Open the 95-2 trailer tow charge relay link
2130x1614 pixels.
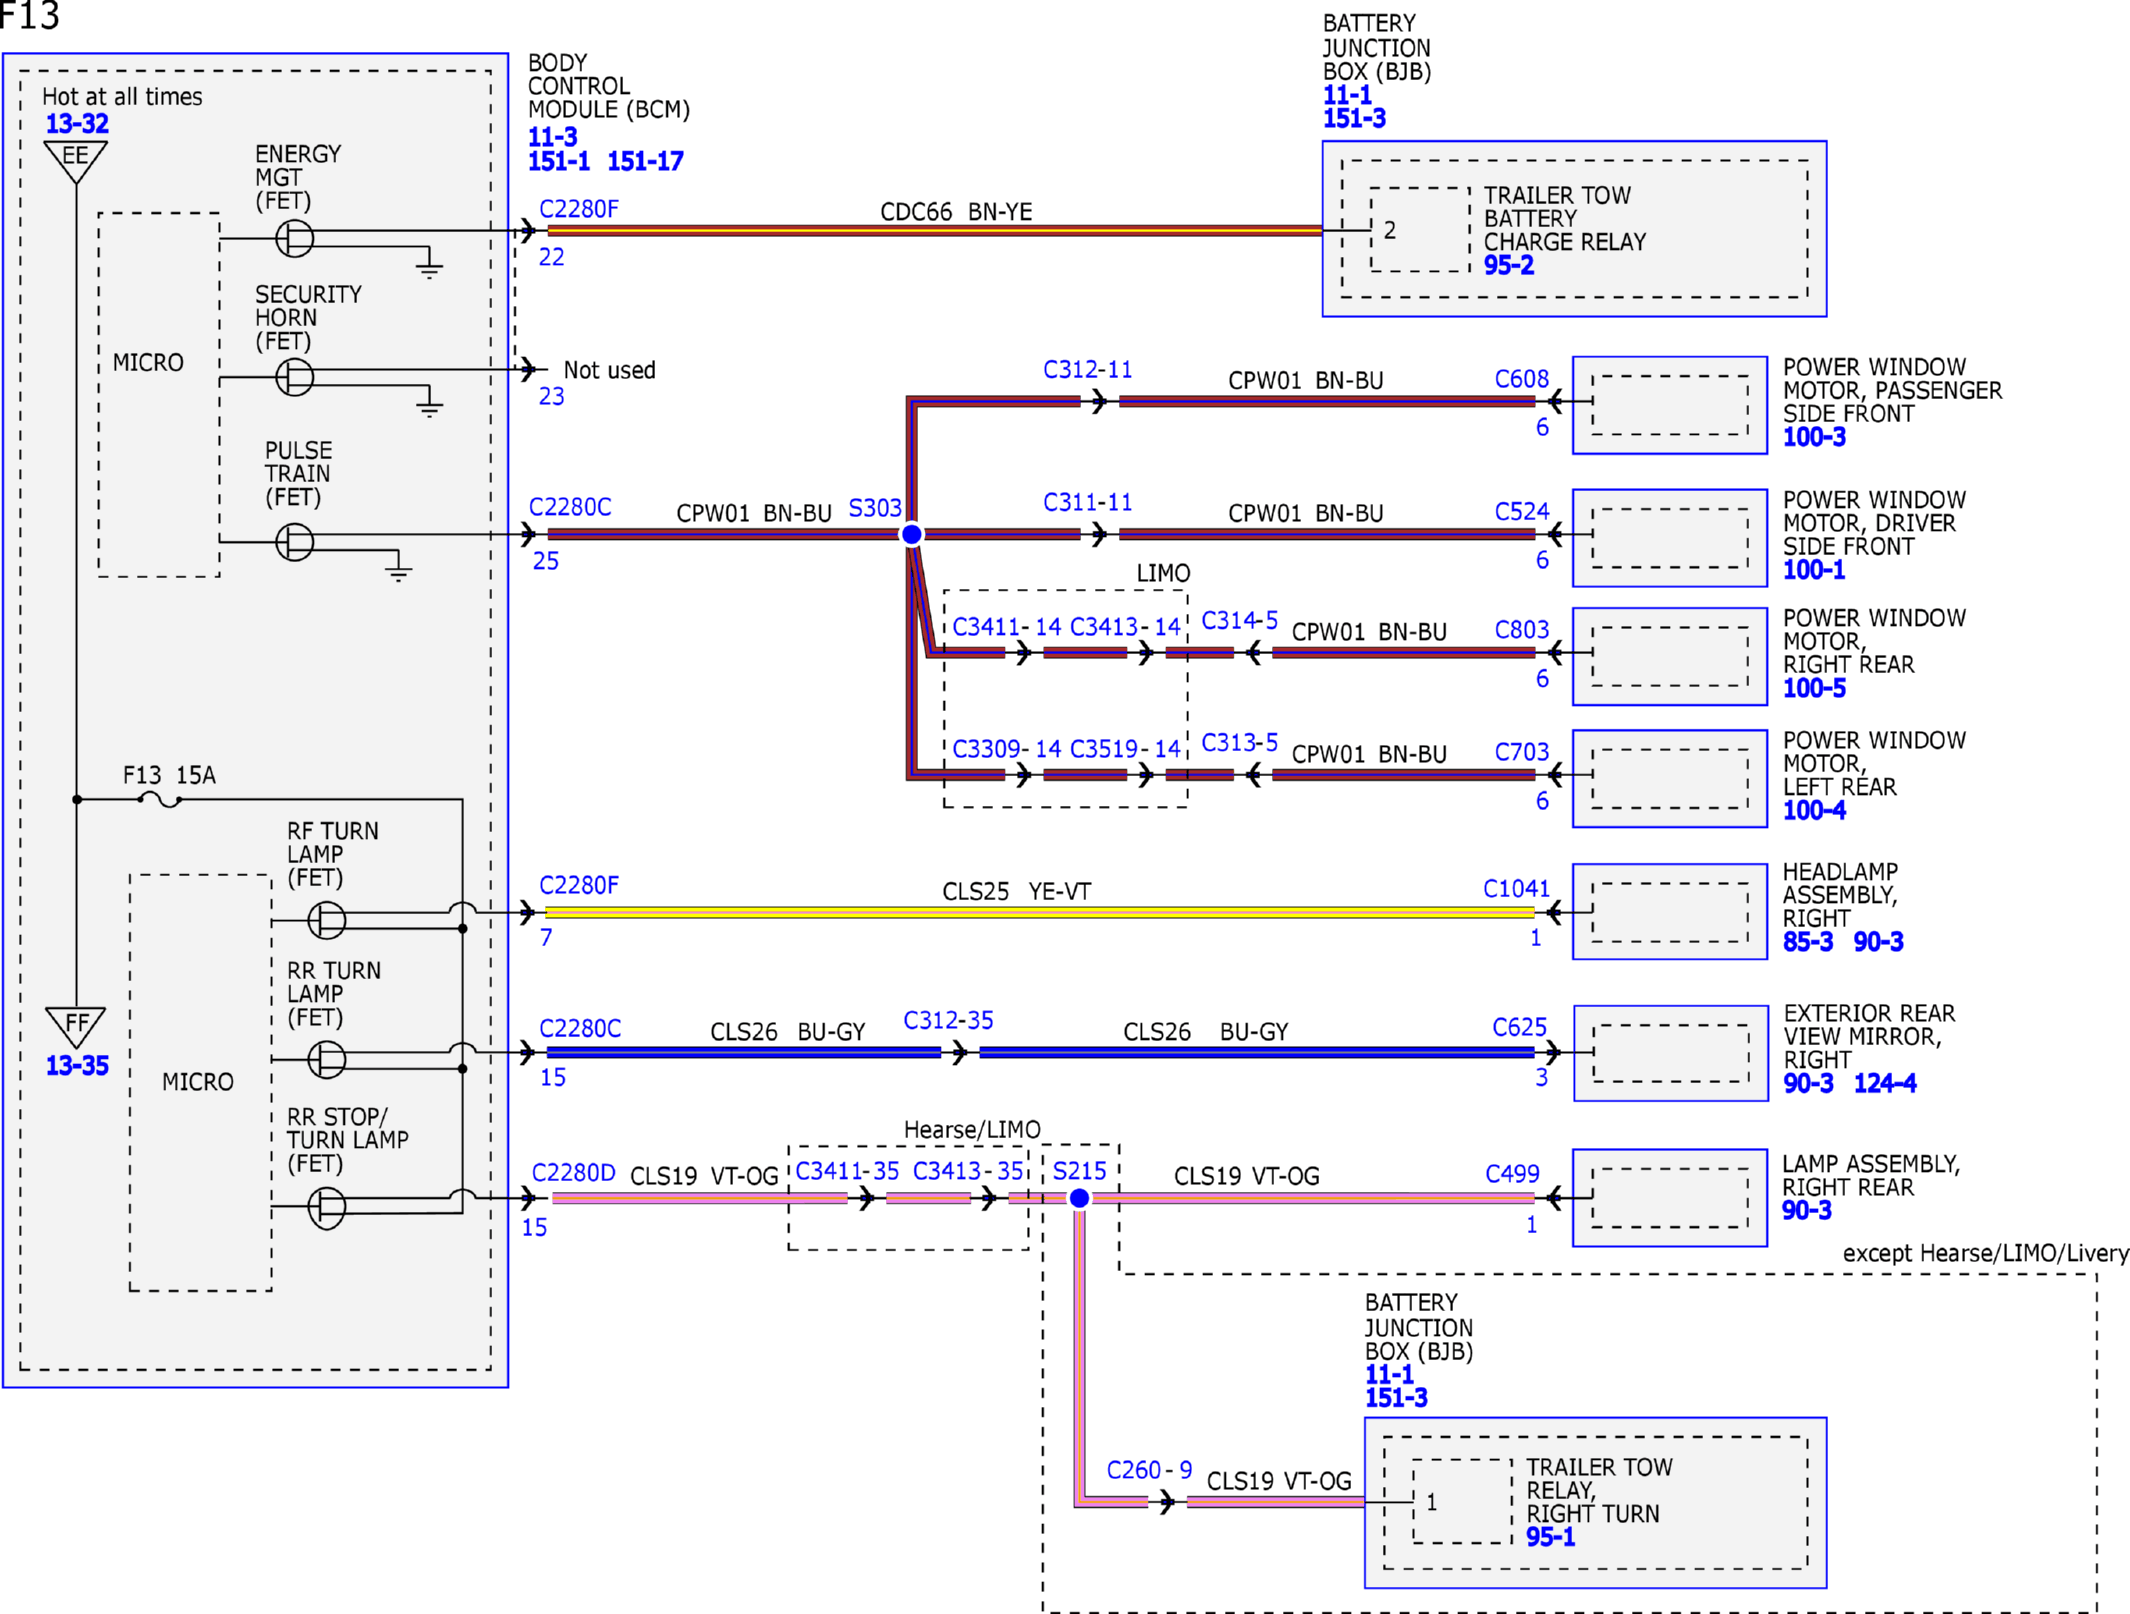pyautogui.click(x=1509, y=265)
